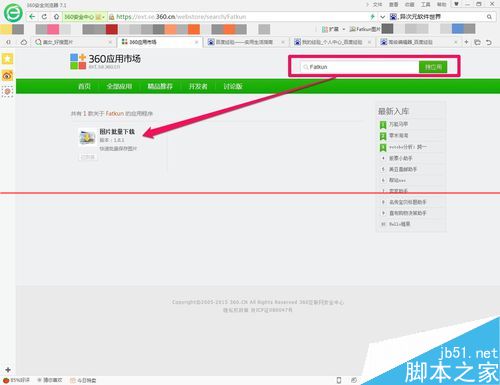Click the browser address bar URL

click(181, 17)
